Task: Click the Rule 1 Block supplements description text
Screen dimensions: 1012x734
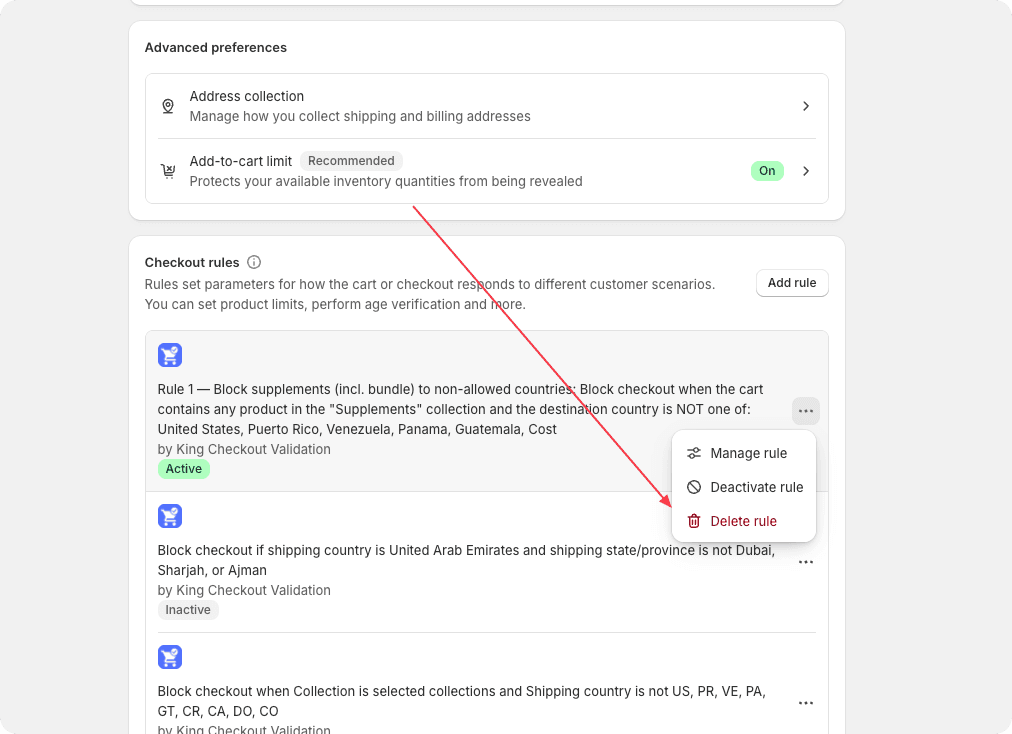Action: point(460,409)
